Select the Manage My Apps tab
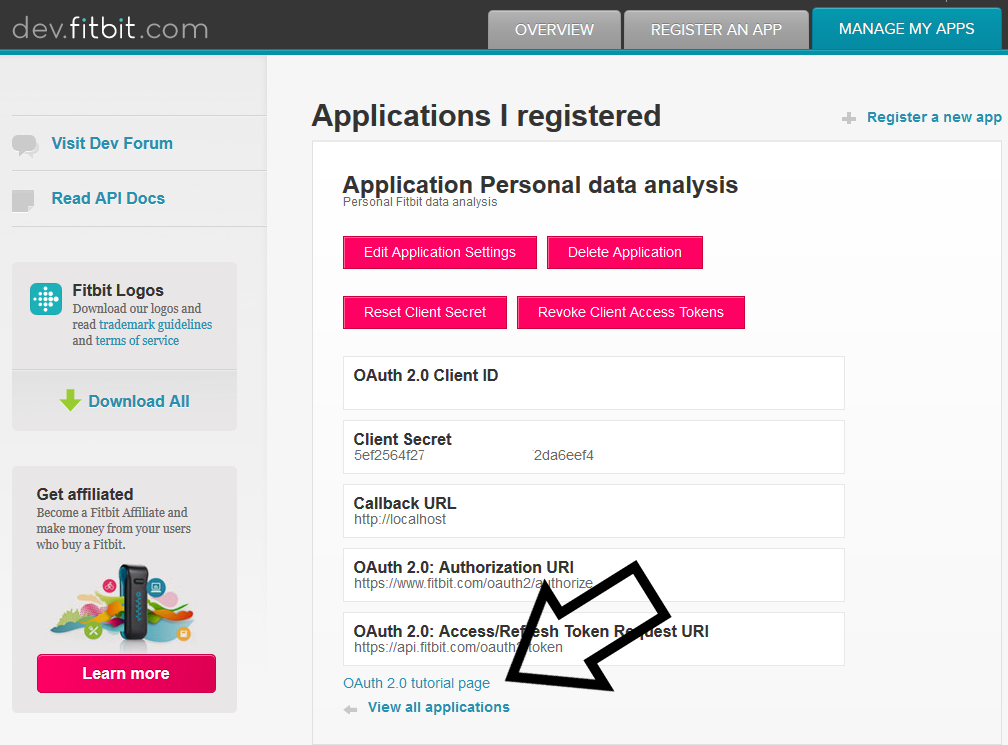This screenshot has width=1008, height=745. (x=906, y=28)
